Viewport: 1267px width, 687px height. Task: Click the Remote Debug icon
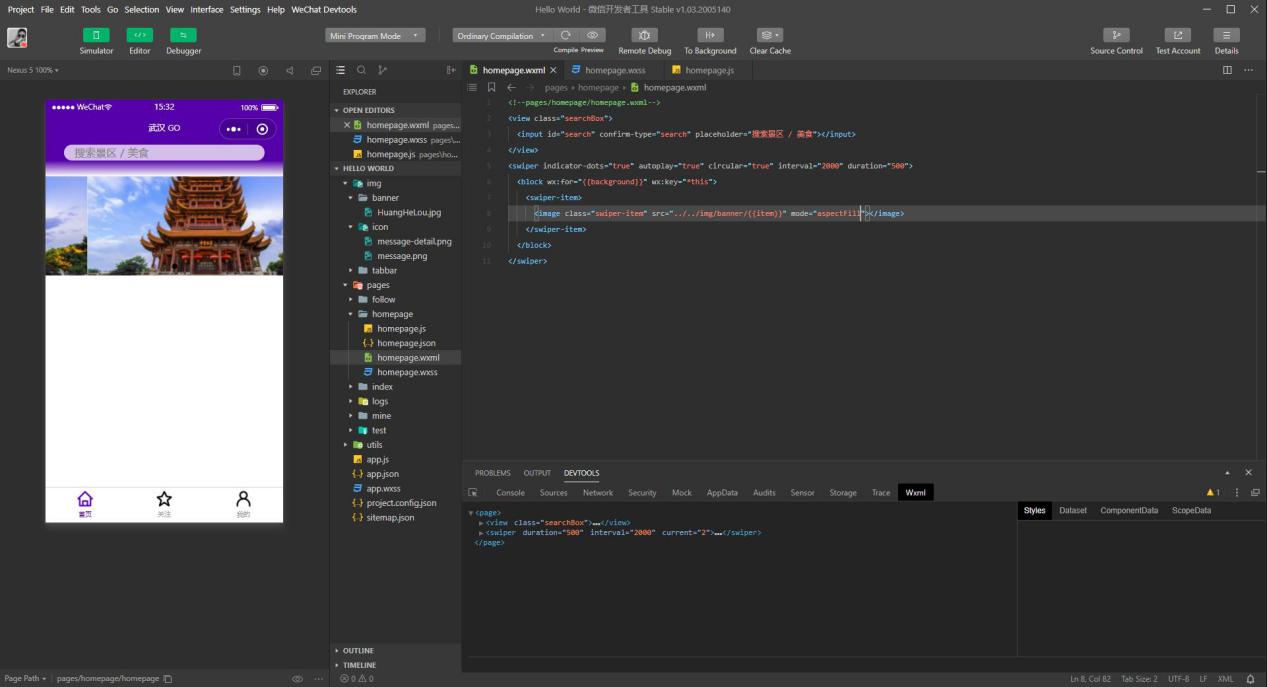pos(644,35)
